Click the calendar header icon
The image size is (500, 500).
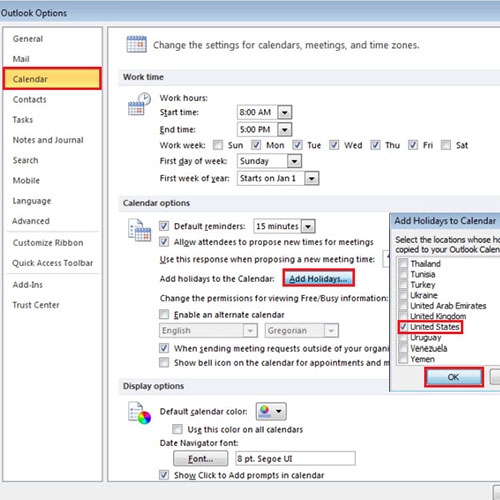click(x=136, y=44)
